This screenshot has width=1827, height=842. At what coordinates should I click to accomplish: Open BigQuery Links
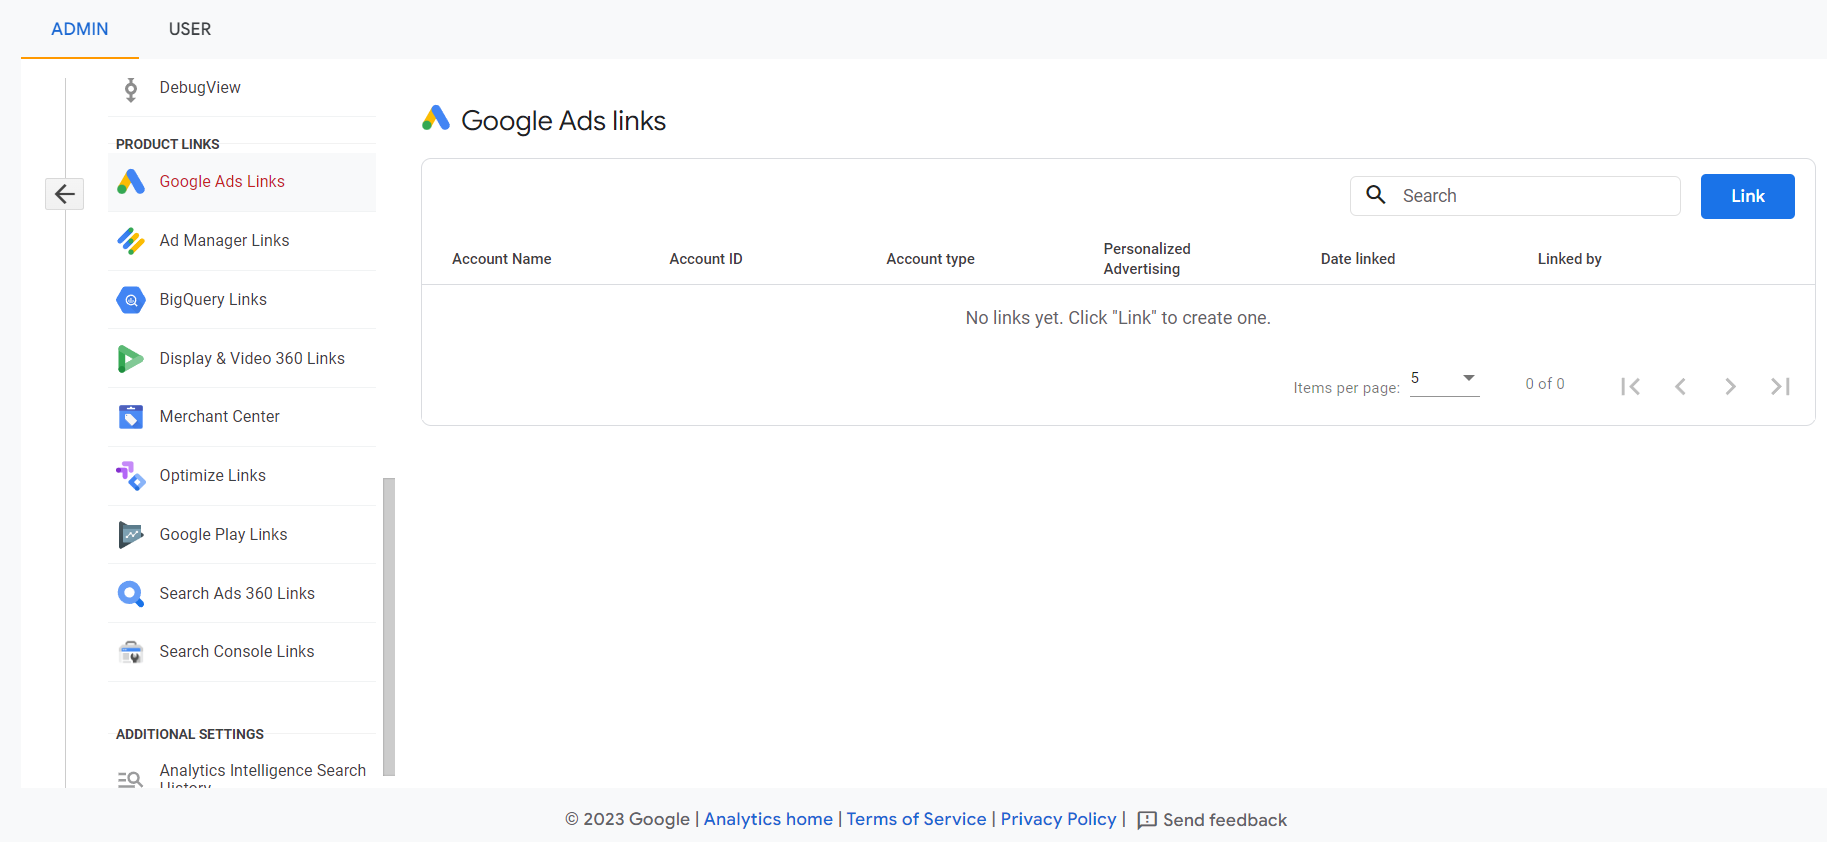tap(242, 300)
